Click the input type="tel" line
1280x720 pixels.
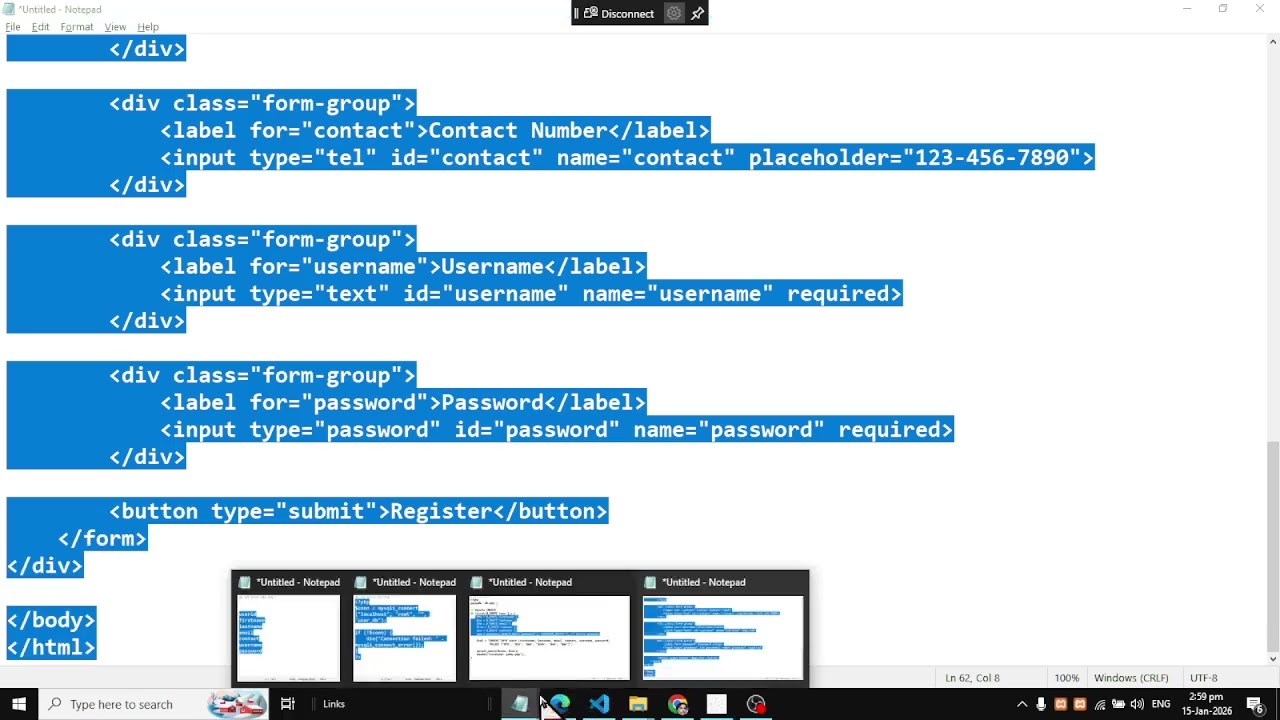[627, 158]
